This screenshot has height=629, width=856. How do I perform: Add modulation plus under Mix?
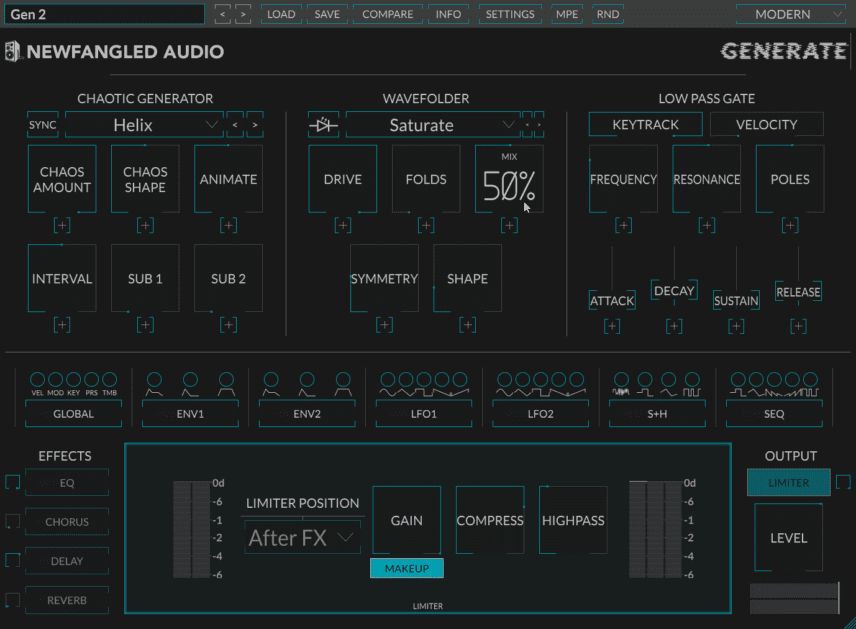pyautogui.click(x=509, y=225)
